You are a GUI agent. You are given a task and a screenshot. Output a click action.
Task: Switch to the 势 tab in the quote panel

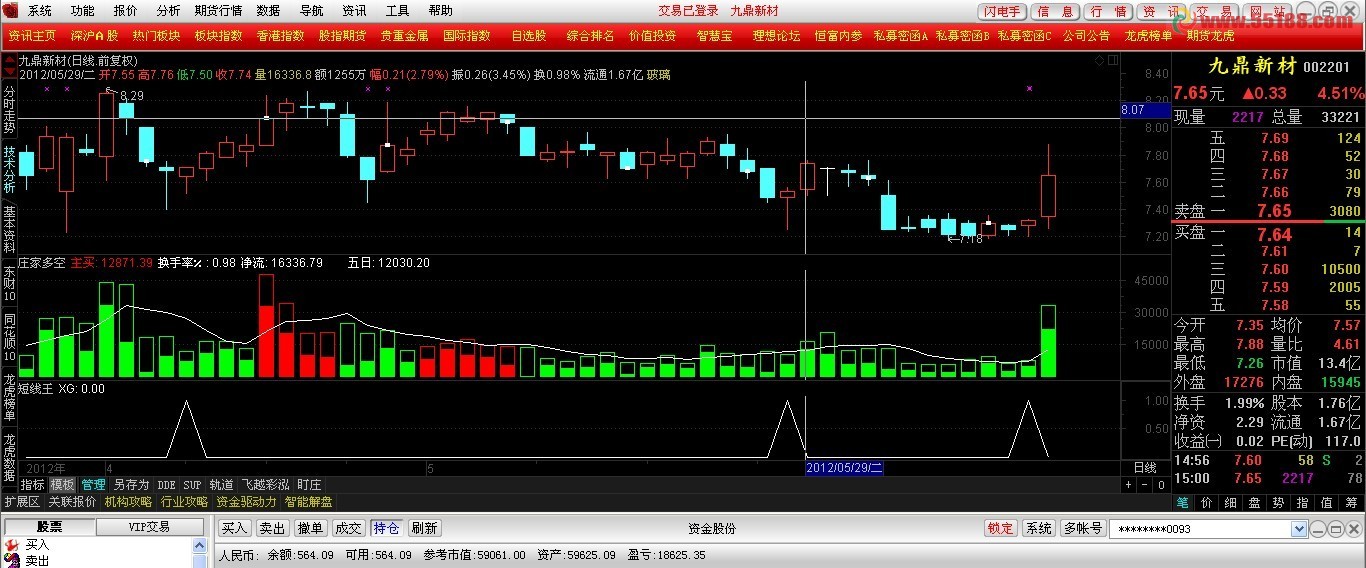[1279, 503]
